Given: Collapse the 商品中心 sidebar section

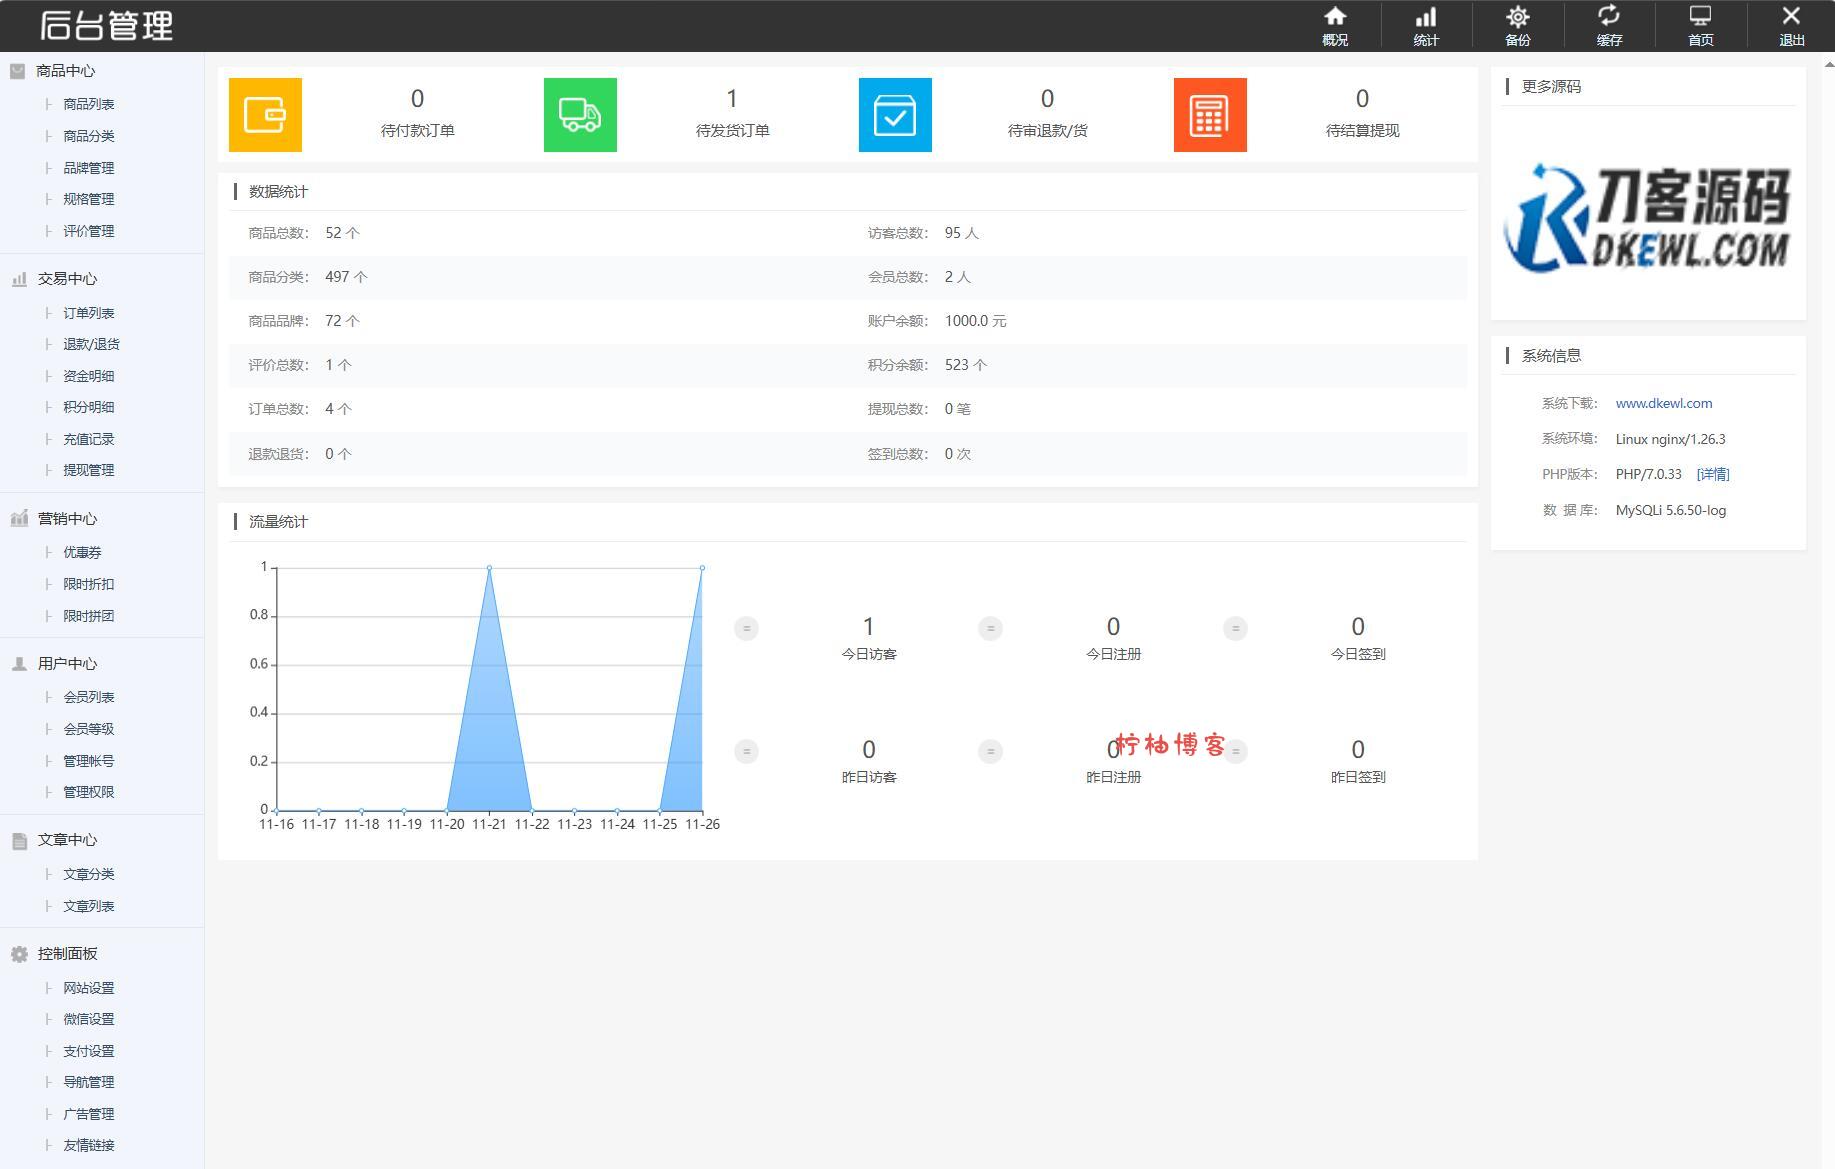Looking at the screenshot, I should pyautogui.click(x=65, y=71).
